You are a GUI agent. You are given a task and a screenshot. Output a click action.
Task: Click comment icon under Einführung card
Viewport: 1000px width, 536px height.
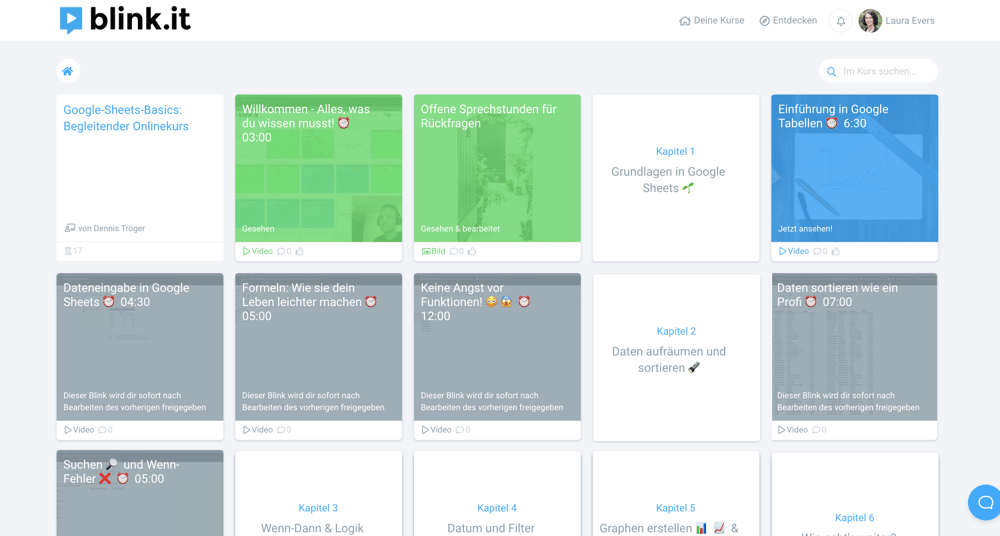(817, 251)
